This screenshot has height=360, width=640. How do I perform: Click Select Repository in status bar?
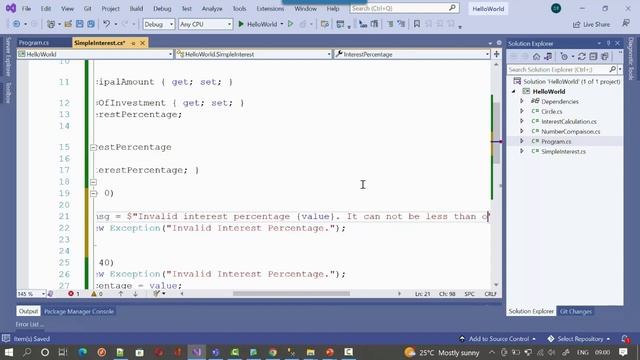[579, 339]
